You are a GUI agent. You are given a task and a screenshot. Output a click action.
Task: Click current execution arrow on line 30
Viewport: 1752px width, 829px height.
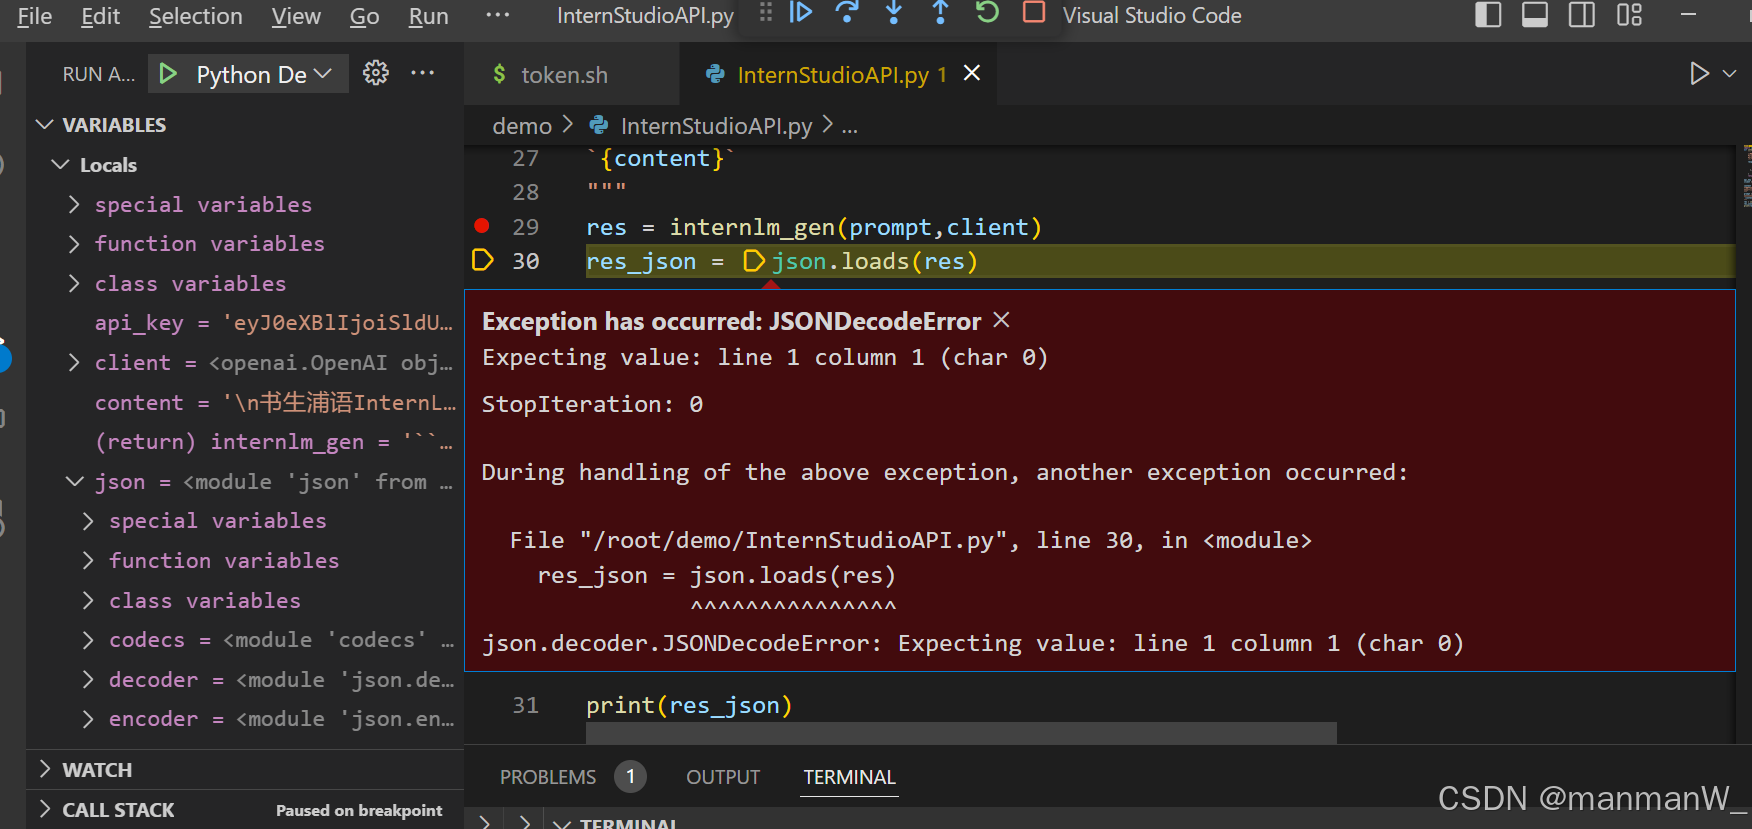(x=482, y=260)
